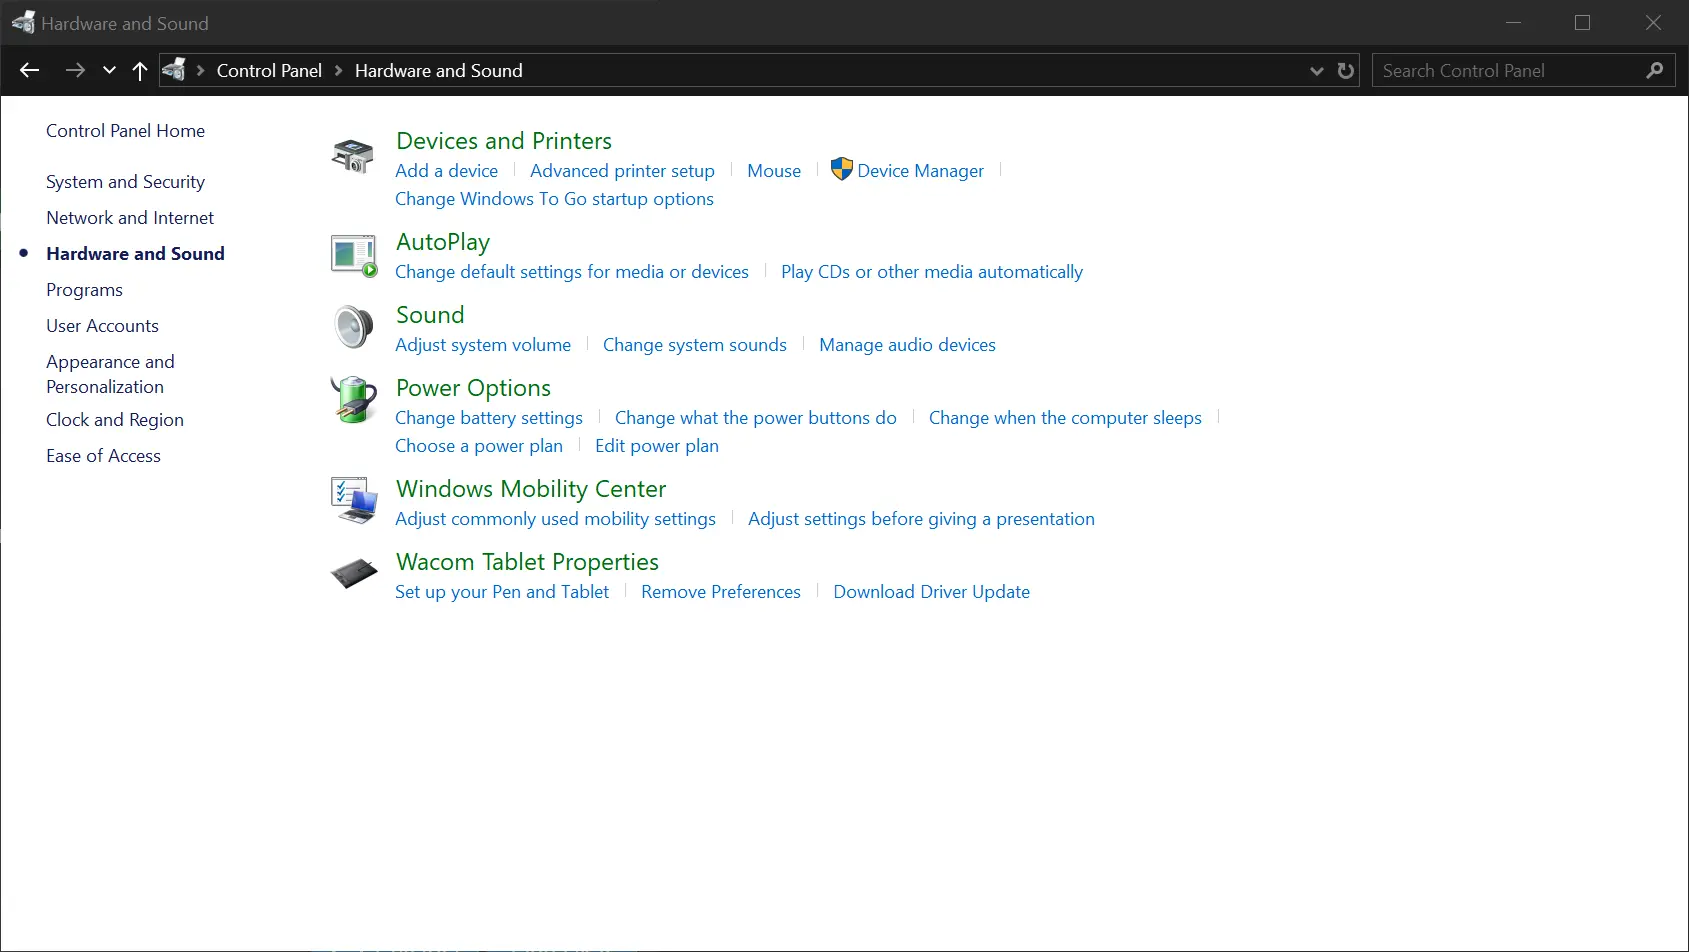Image resolution: width=1689 pixels, height=952 pixels.
Task: Open Appearance and Personalization category
Action: pyautogui.click(x=110, y=374)
